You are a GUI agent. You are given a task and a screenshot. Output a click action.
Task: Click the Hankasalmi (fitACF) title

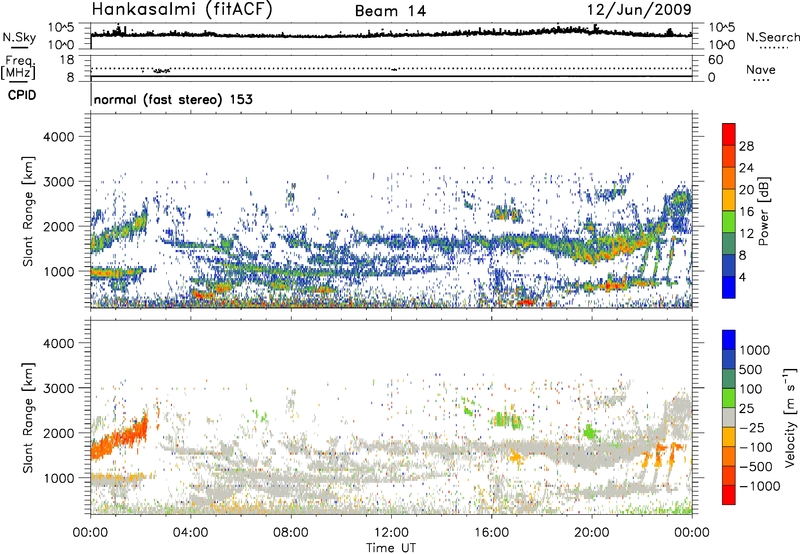pos(182,9)
